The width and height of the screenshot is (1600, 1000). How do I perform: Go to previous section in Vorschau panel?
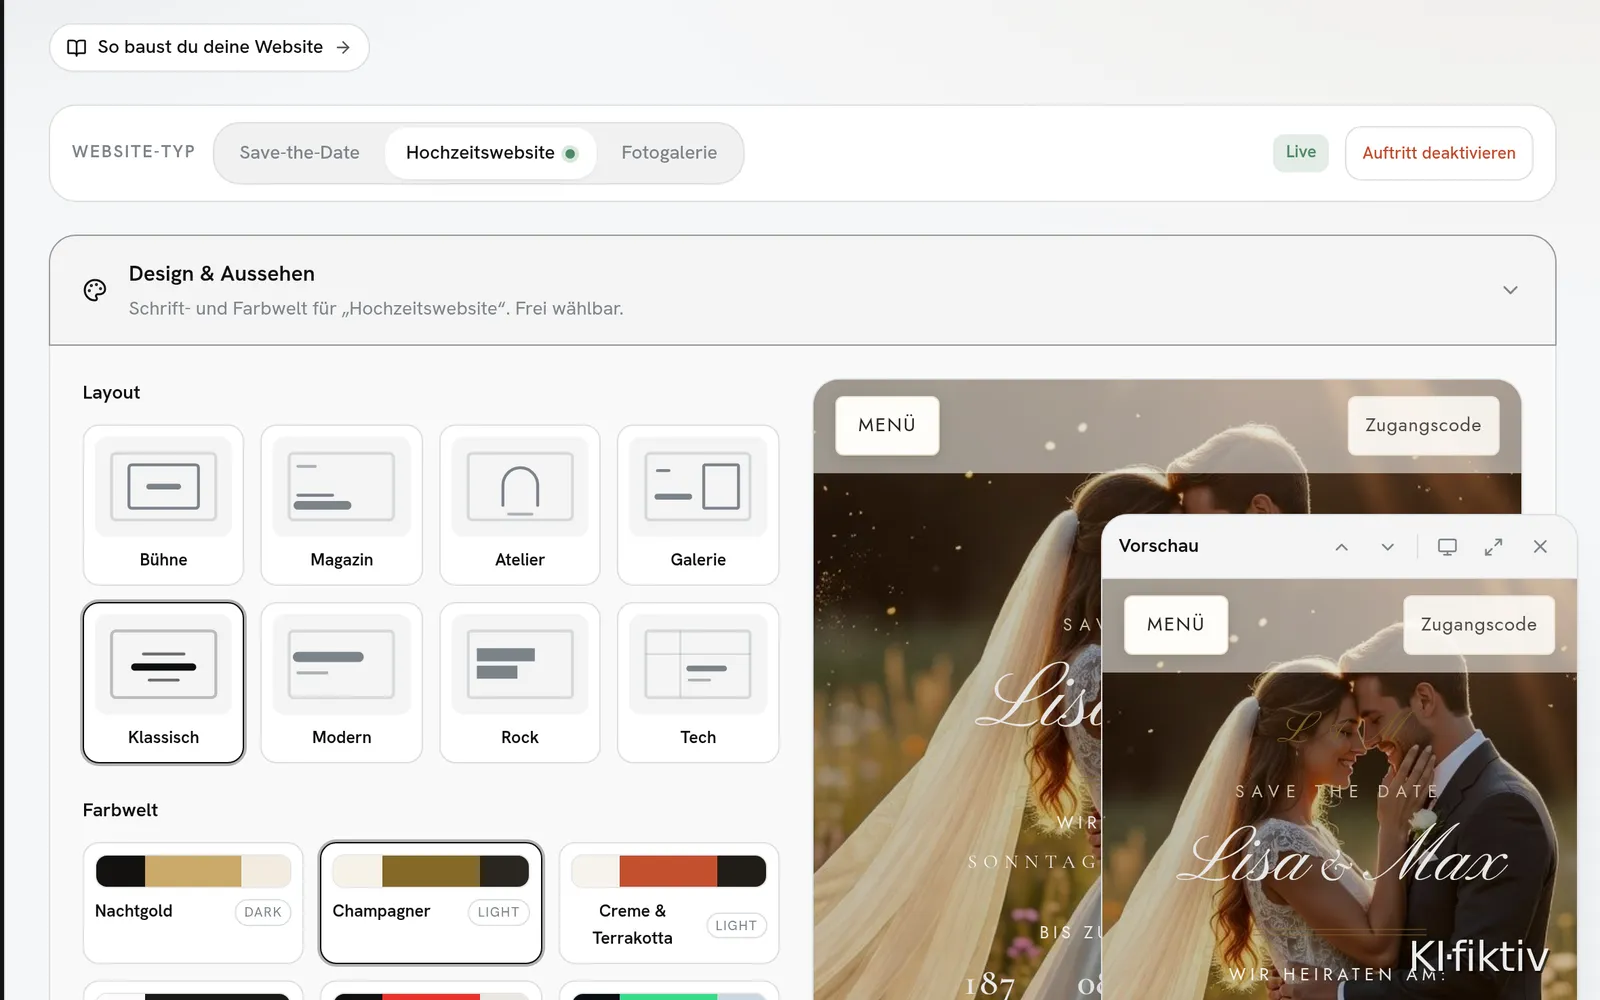pyautogui.click(x=1342, y=547)
